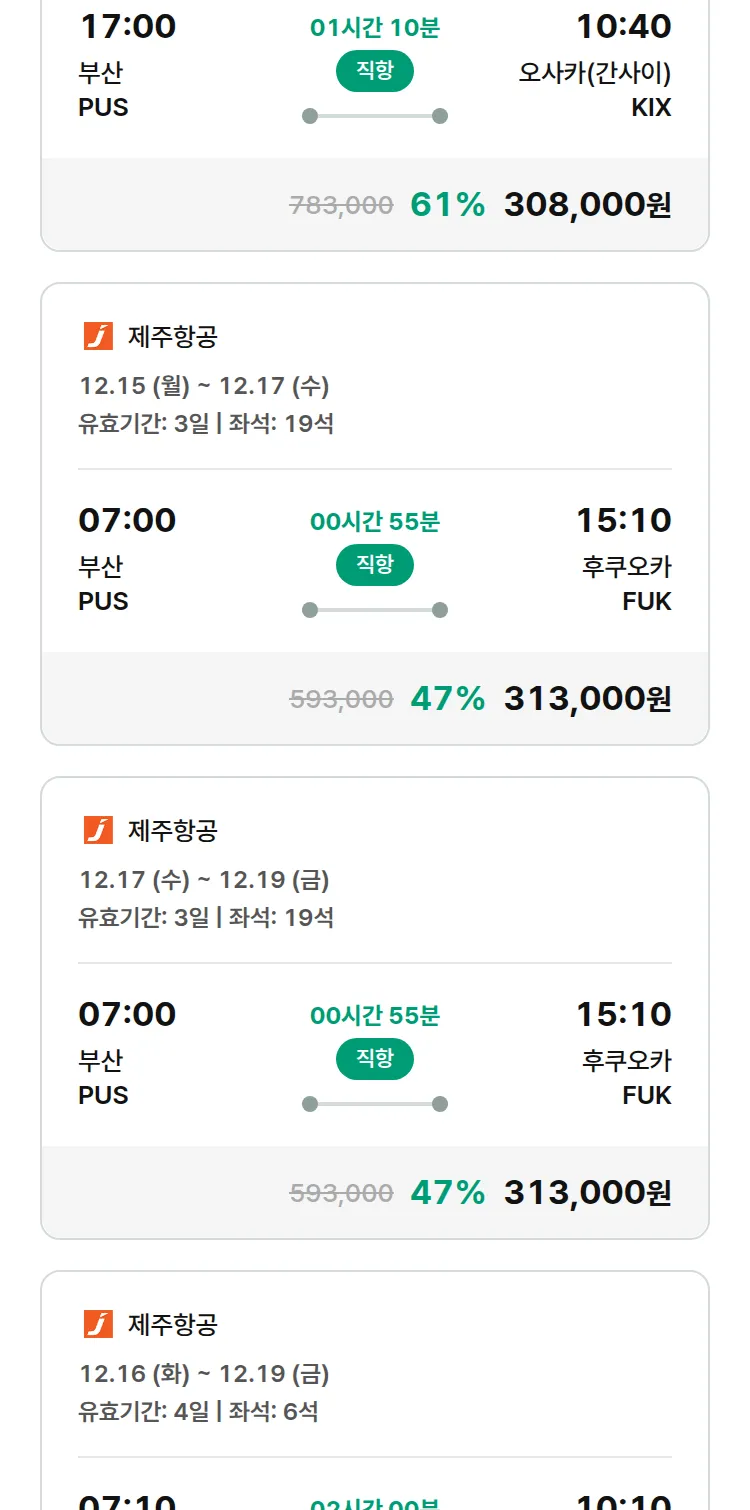
Task: Click Jeju Air logo on 12.15–12.17 card
Action: tap(98, 337)
